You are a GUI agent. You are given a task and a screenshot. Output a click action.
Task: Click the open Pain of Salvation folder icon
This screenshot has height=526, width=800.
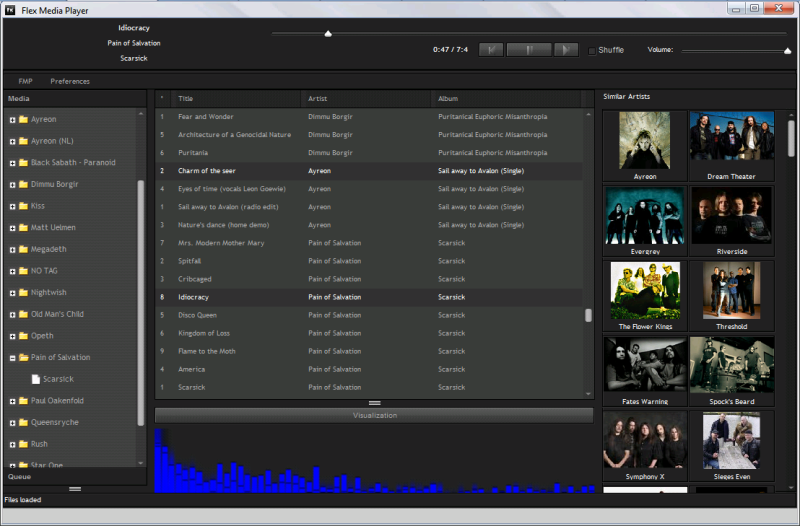coord(23,357)
